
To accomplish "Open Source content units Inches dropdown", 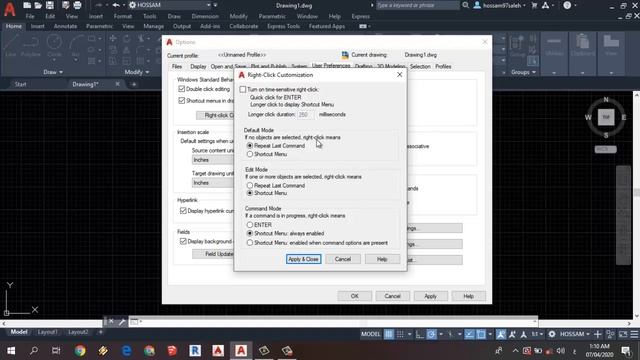I will (212, 160).
